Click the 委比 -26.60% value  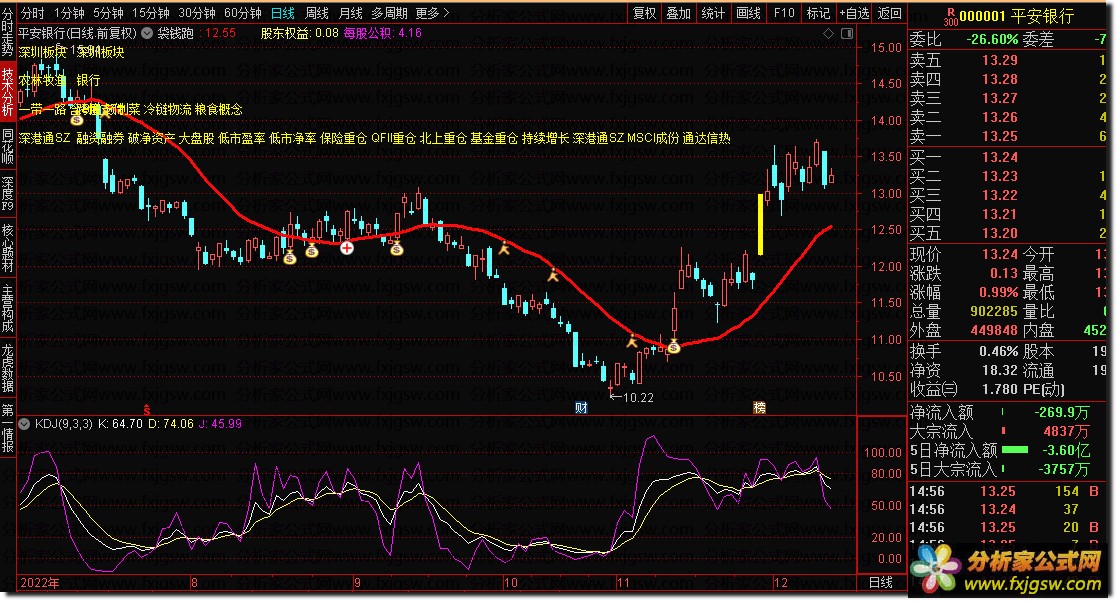[992, 39]
